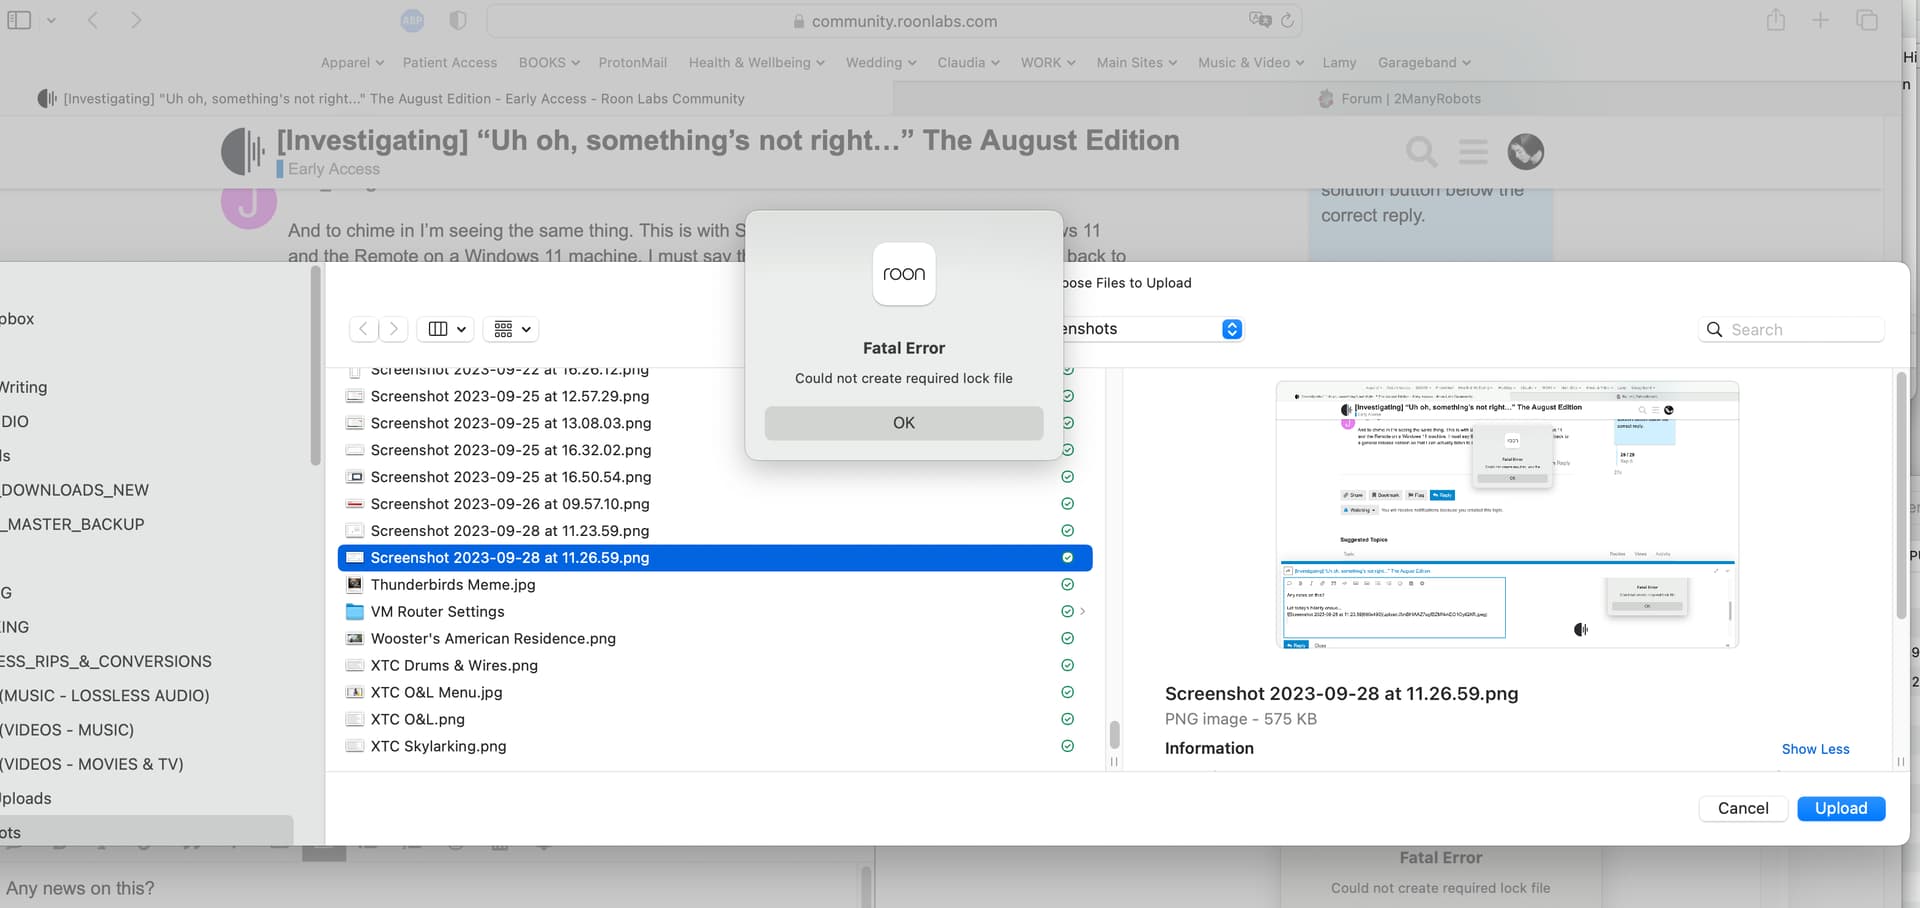
Task: Open the WORK bookmarks folder
Action: pyautogui.click(x=1048, y=62)
